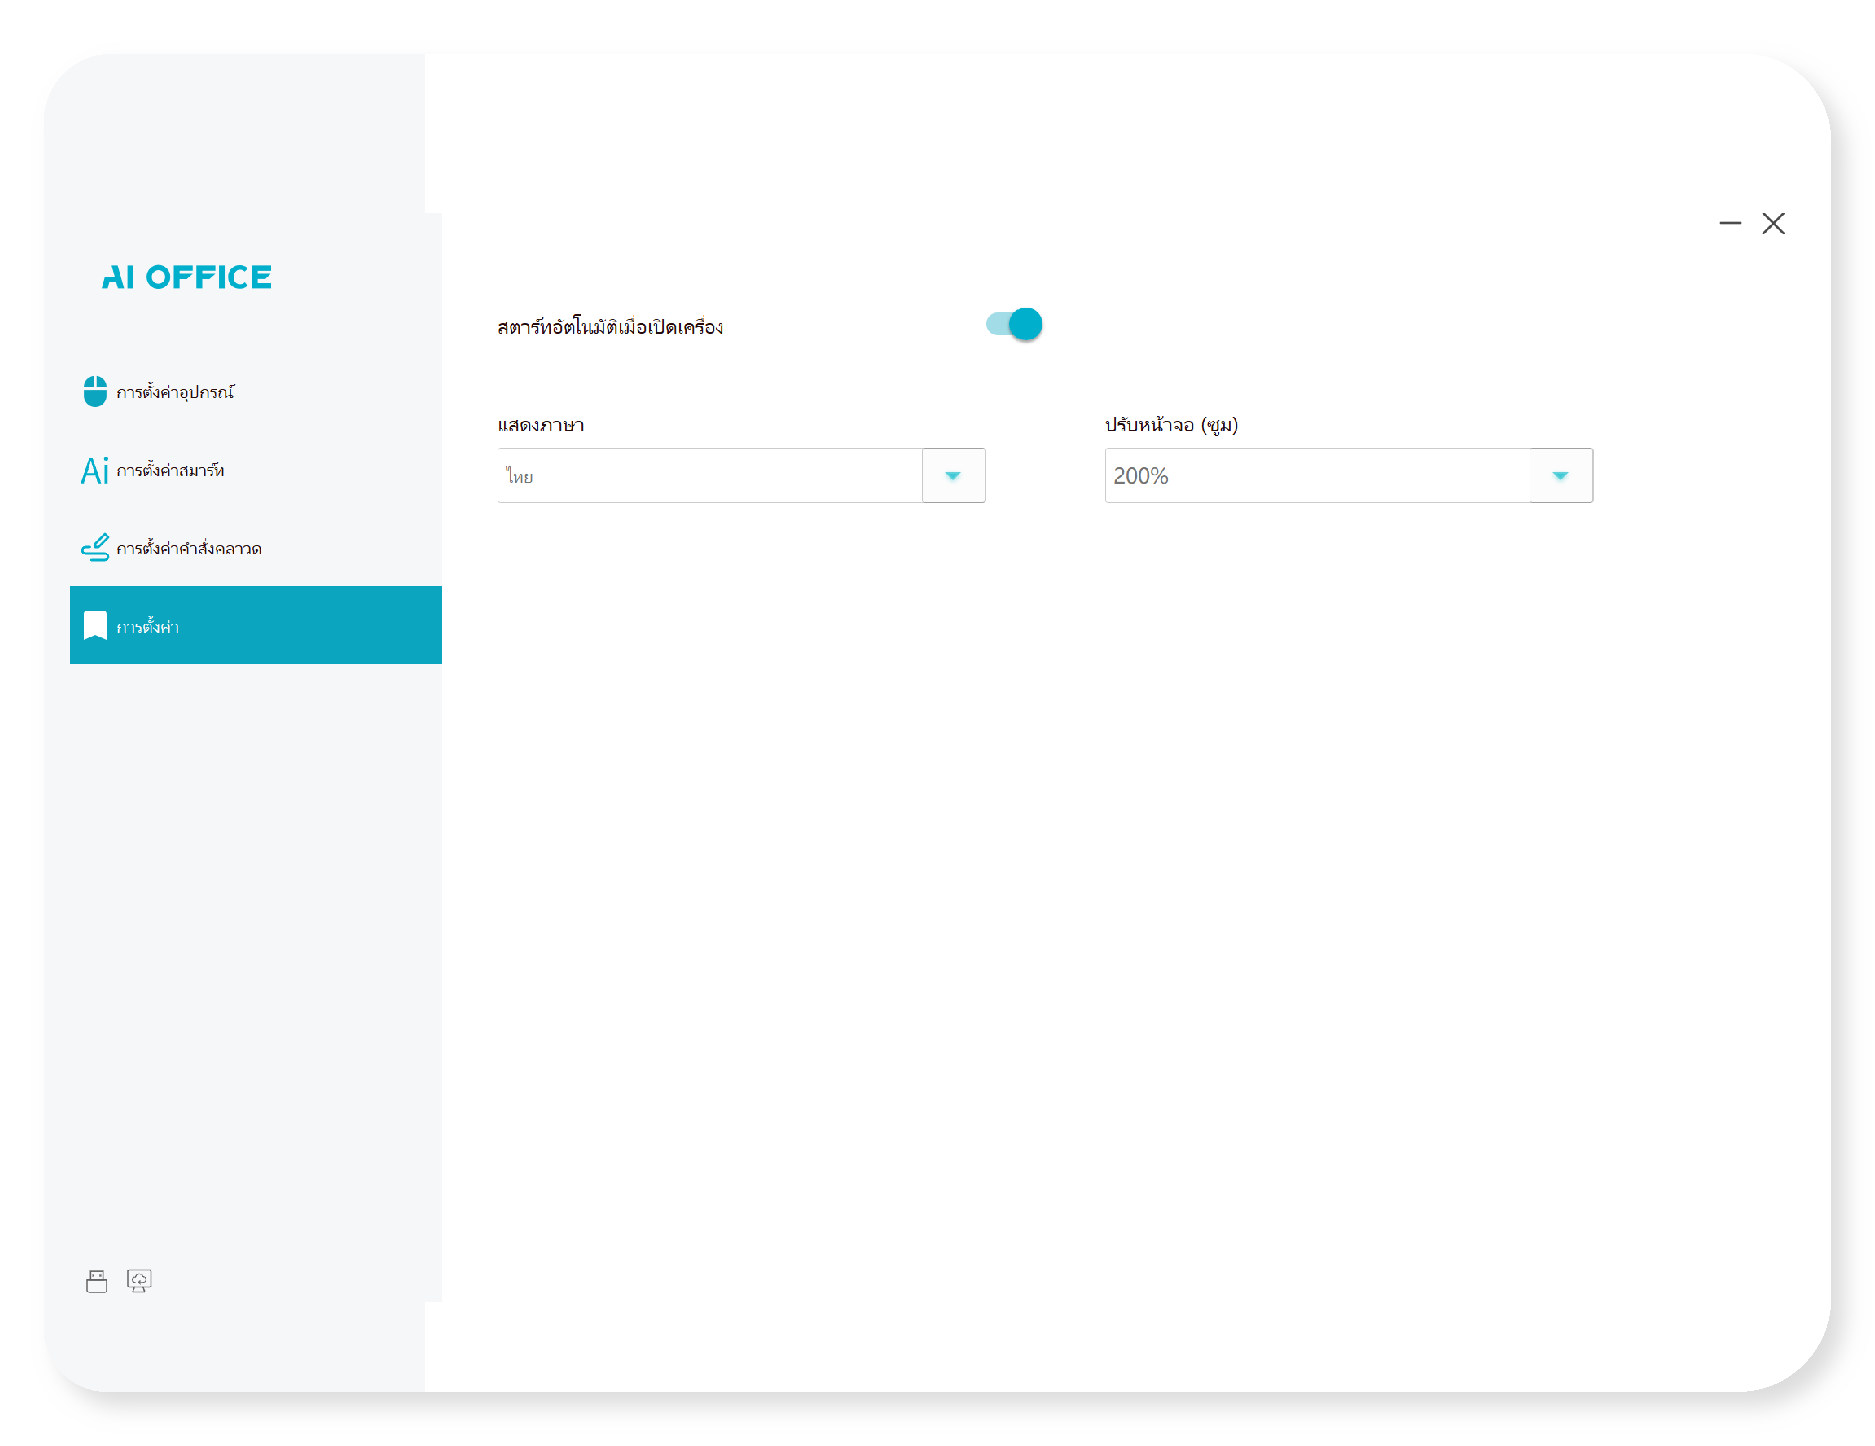Click the สตาร์ทอัตโนมัติเมื่อเปิดเครื่อง label
This screenshot has width=1875, height=1446.
coord(610,327)
